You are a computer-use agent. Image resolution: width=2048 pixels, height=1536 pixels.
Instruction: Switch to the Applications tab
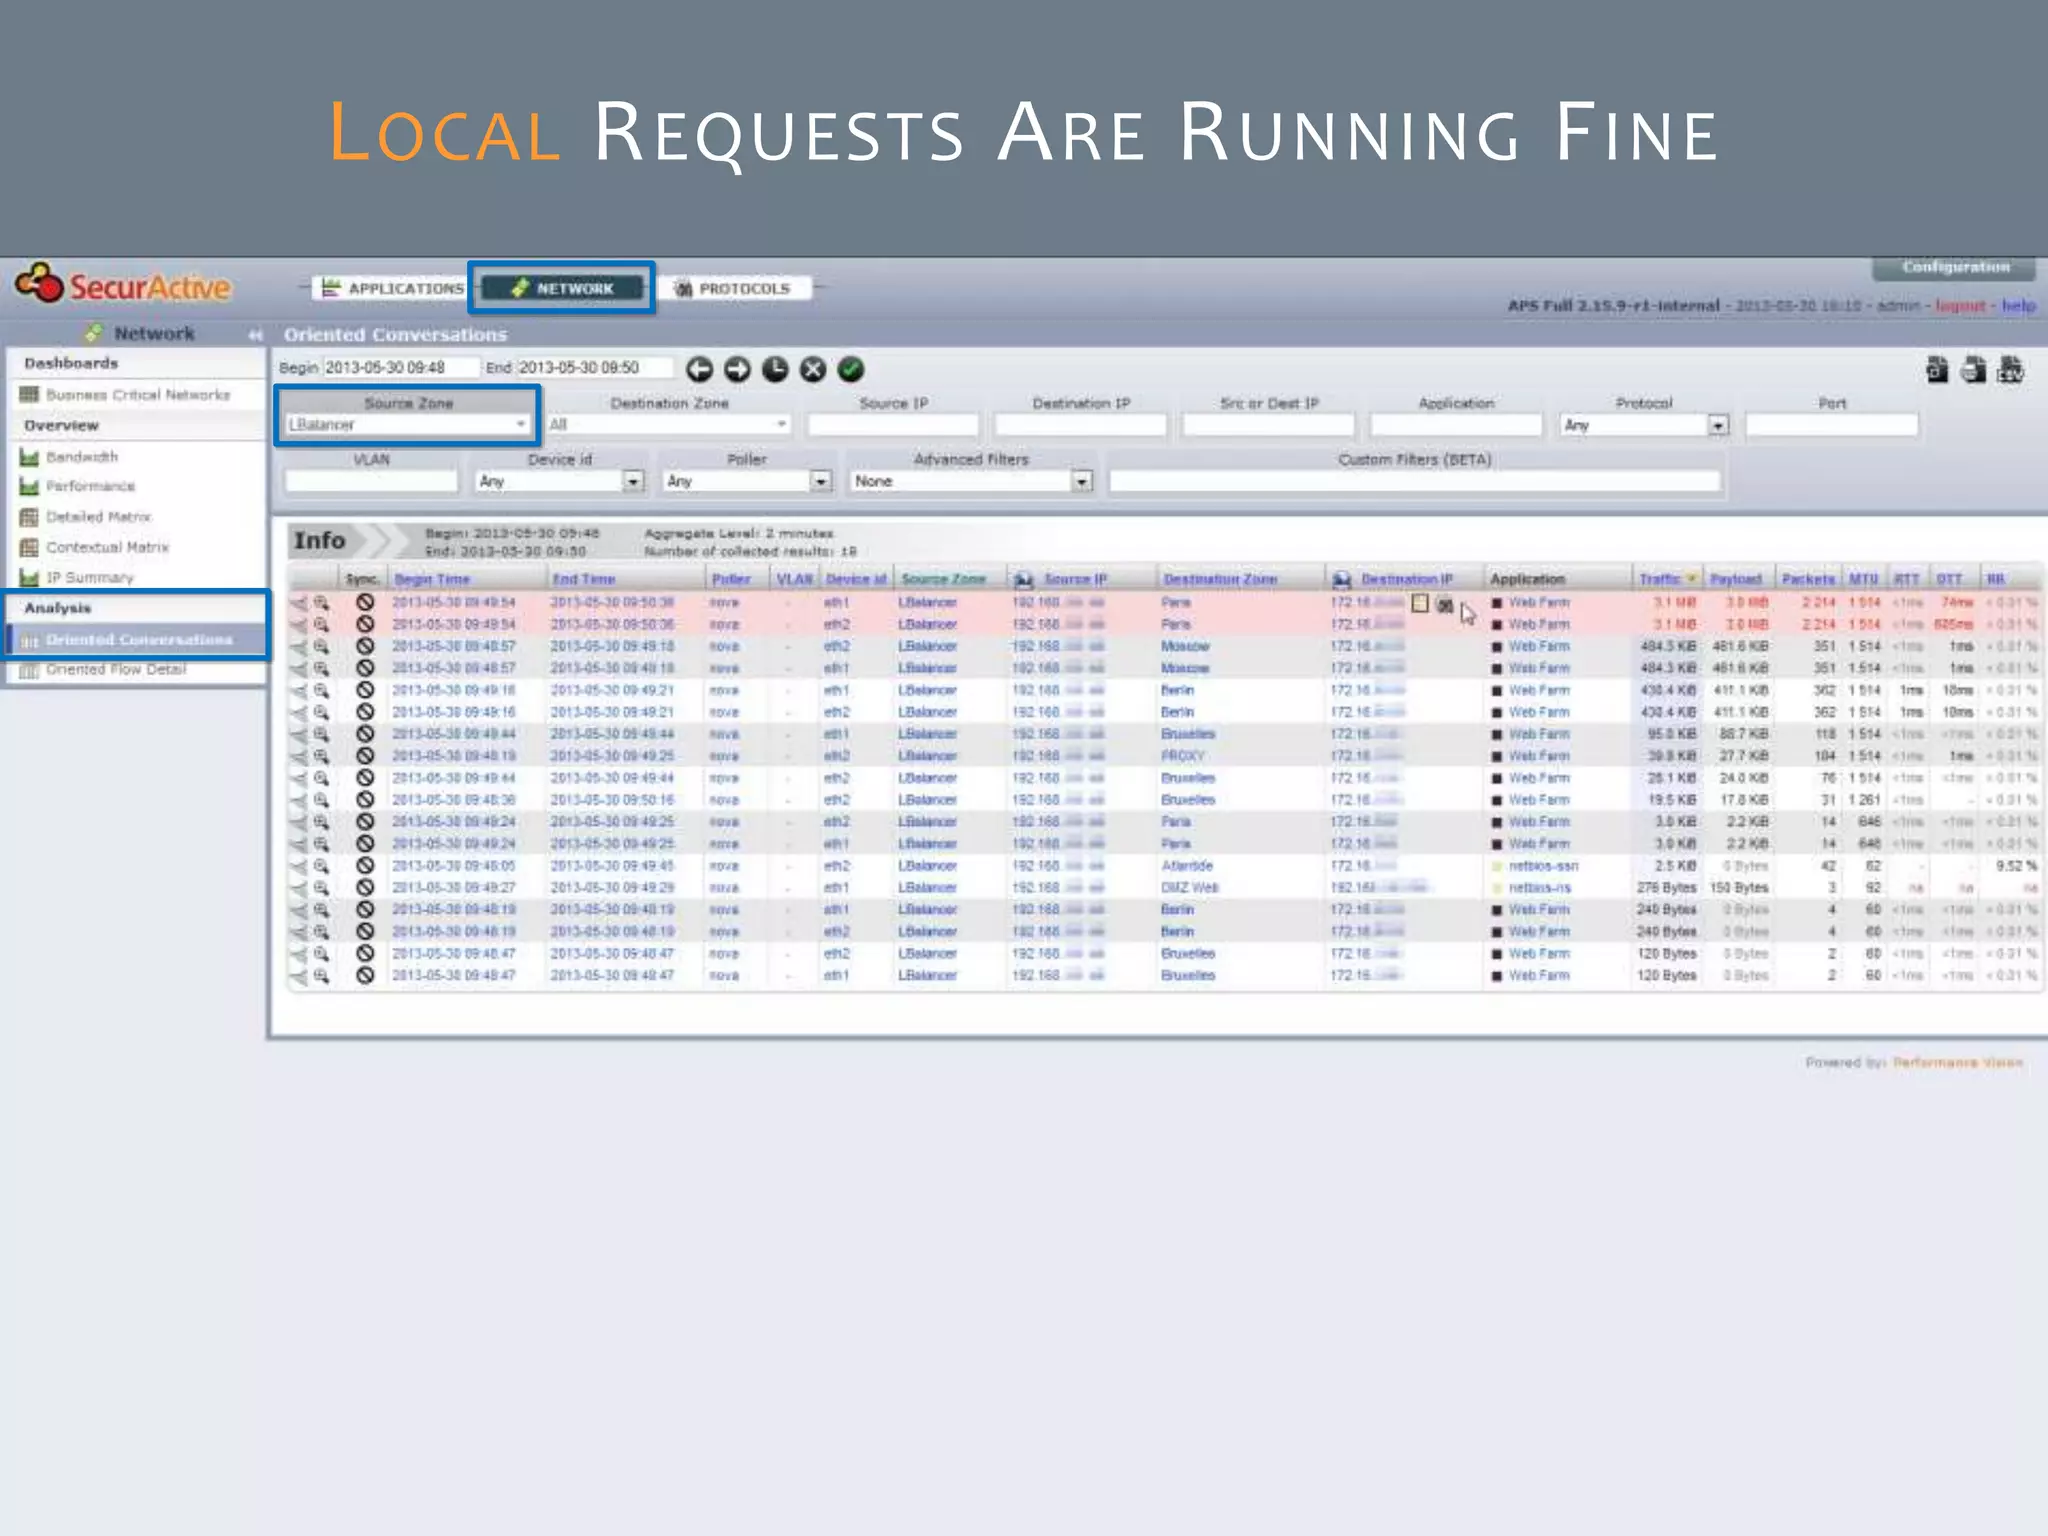(391, 289)
